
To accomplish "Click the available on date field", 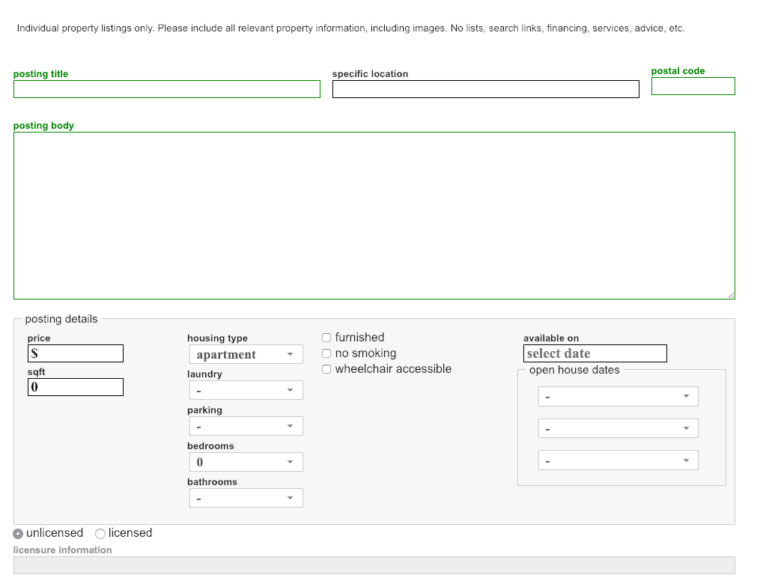I will point(595,353).
